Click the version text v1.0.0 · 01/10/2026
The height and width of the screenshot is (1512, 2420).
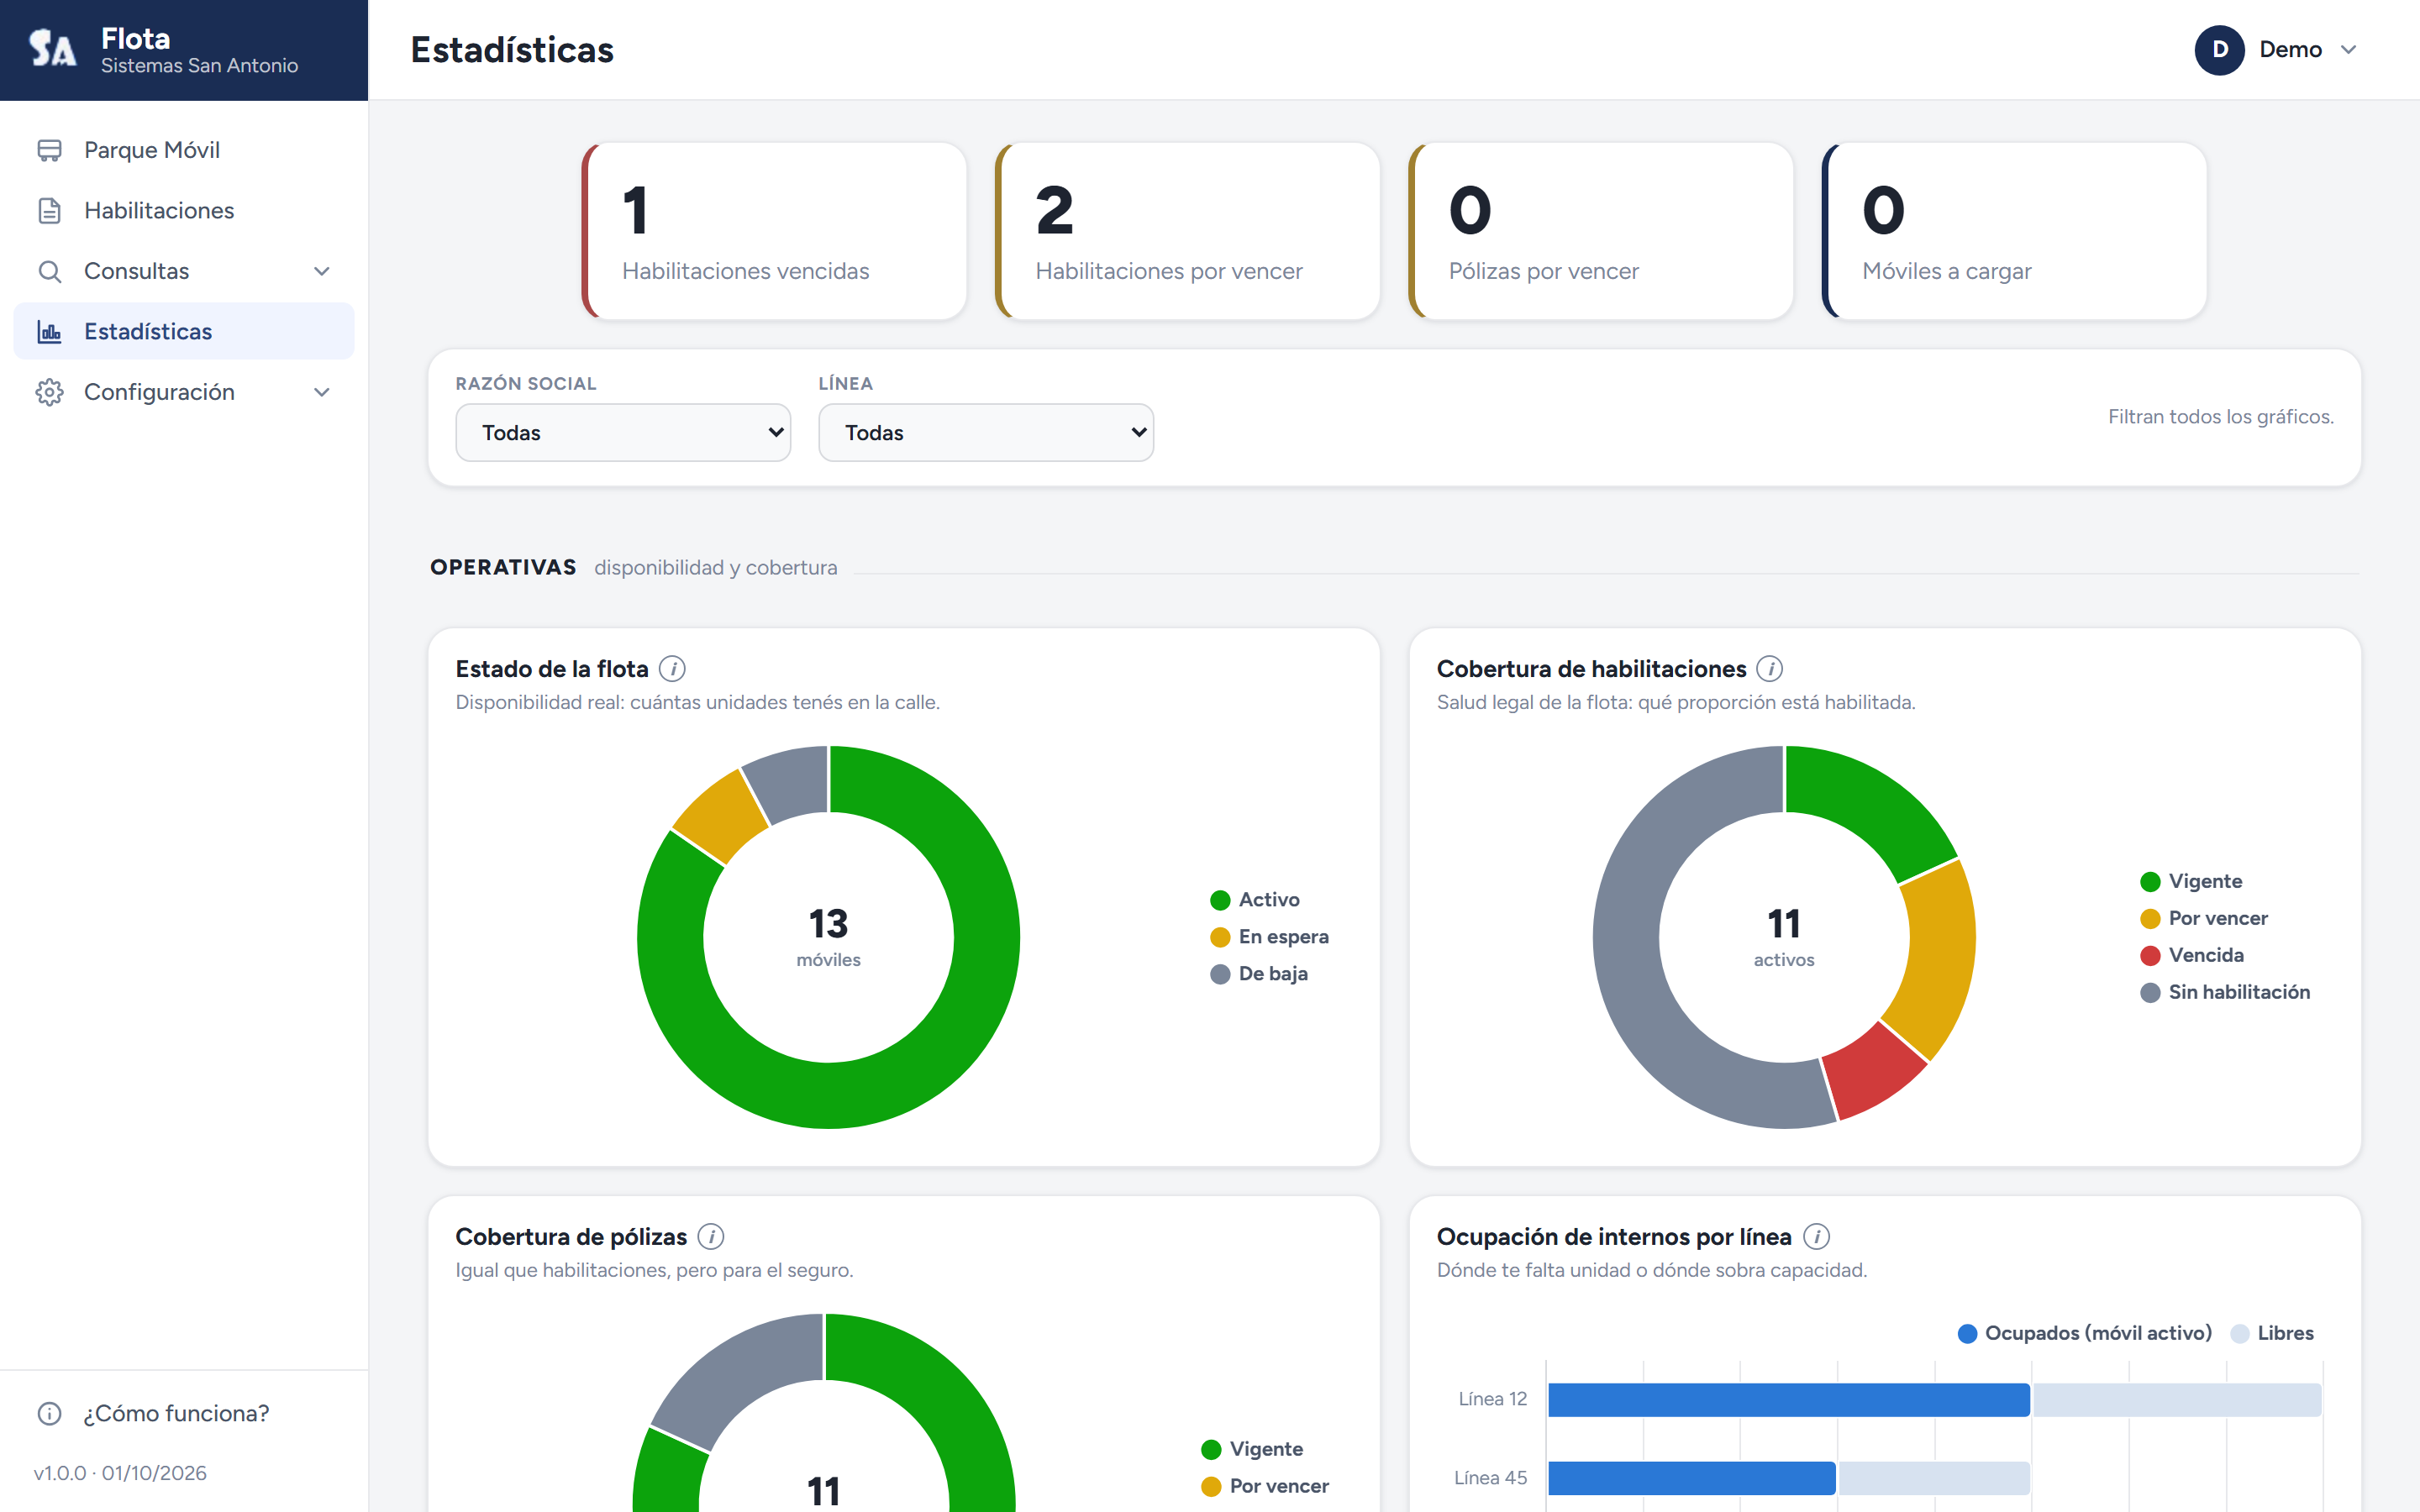[x=120, y=1473]
